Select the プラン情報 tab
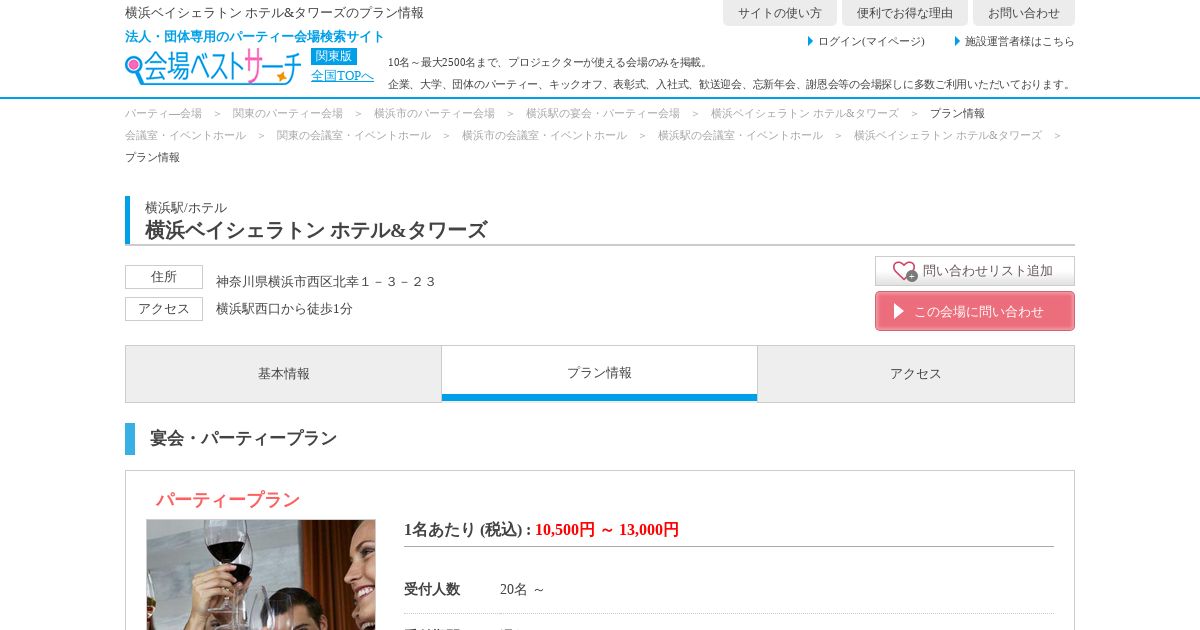Image resolution: width=1200 pixels, height=630 pixels. (x=600, y=373)
